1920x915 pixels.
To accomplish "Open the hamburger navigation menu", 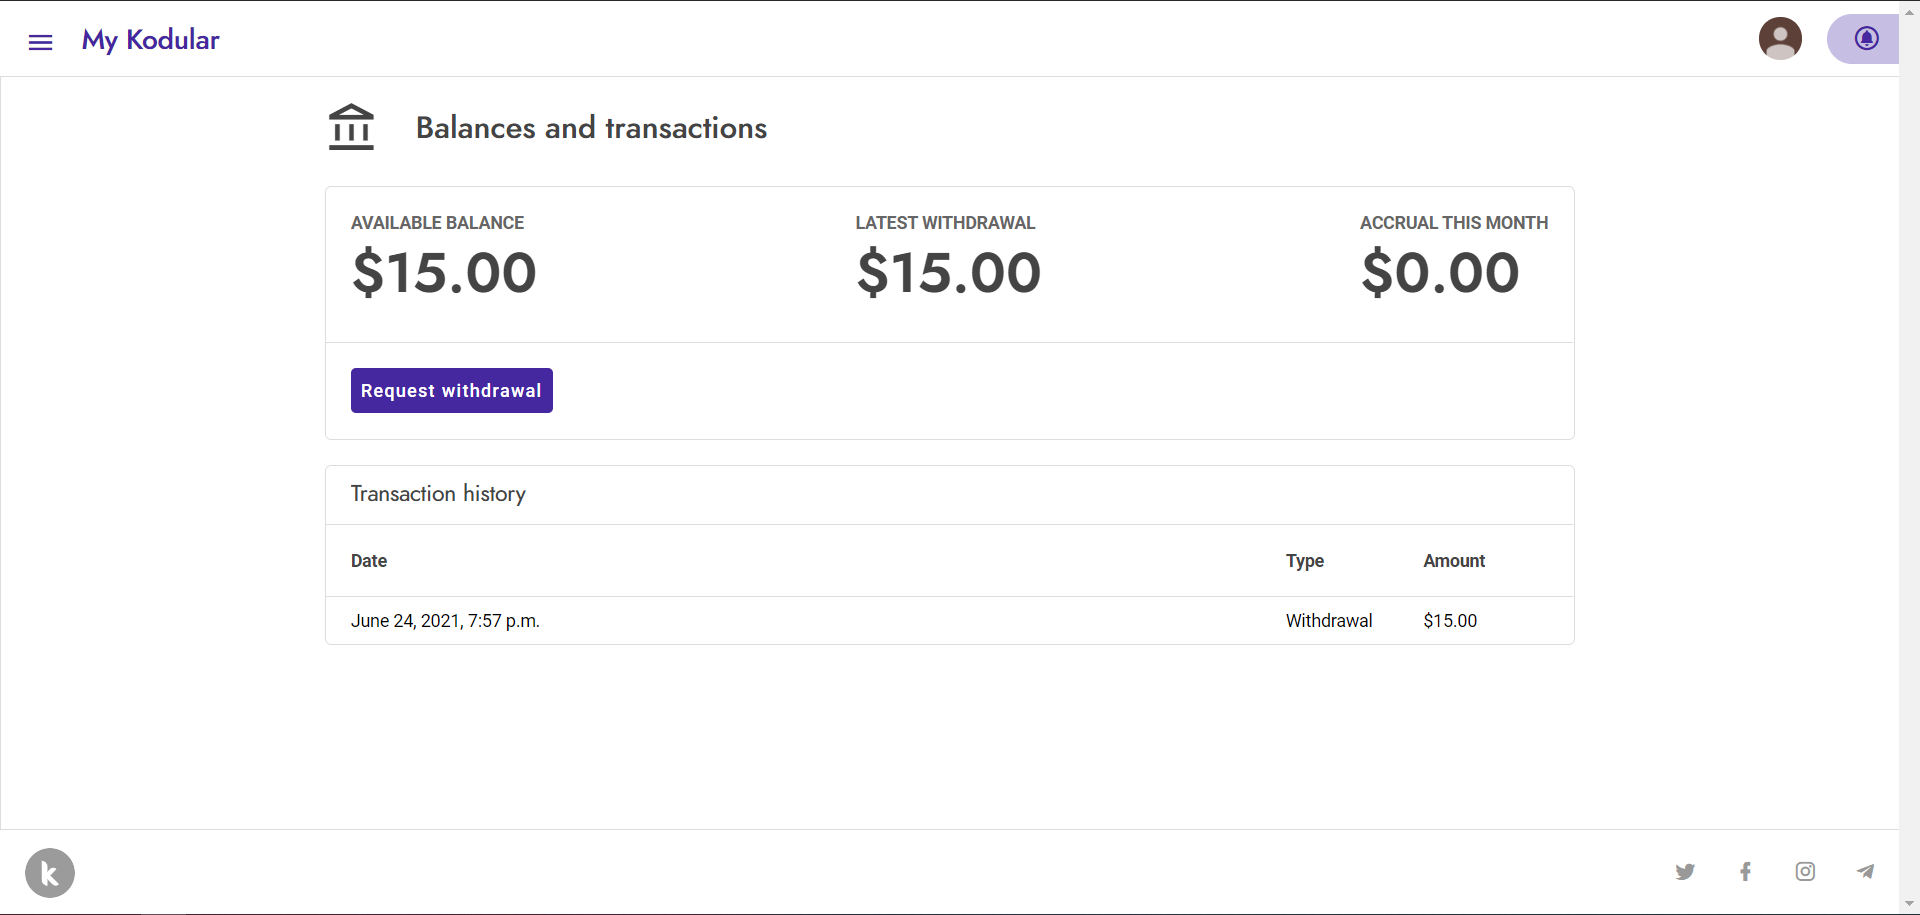I will (40, 41).
